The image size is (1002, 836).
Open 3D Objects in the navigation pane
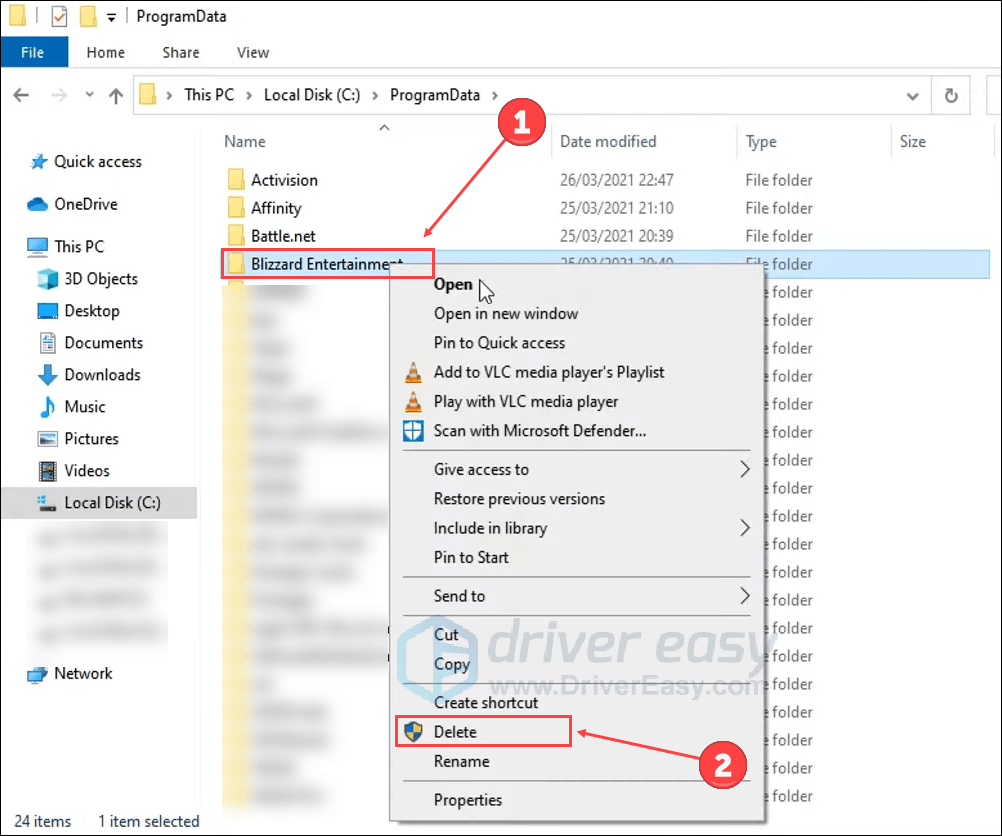coord(101,279)
